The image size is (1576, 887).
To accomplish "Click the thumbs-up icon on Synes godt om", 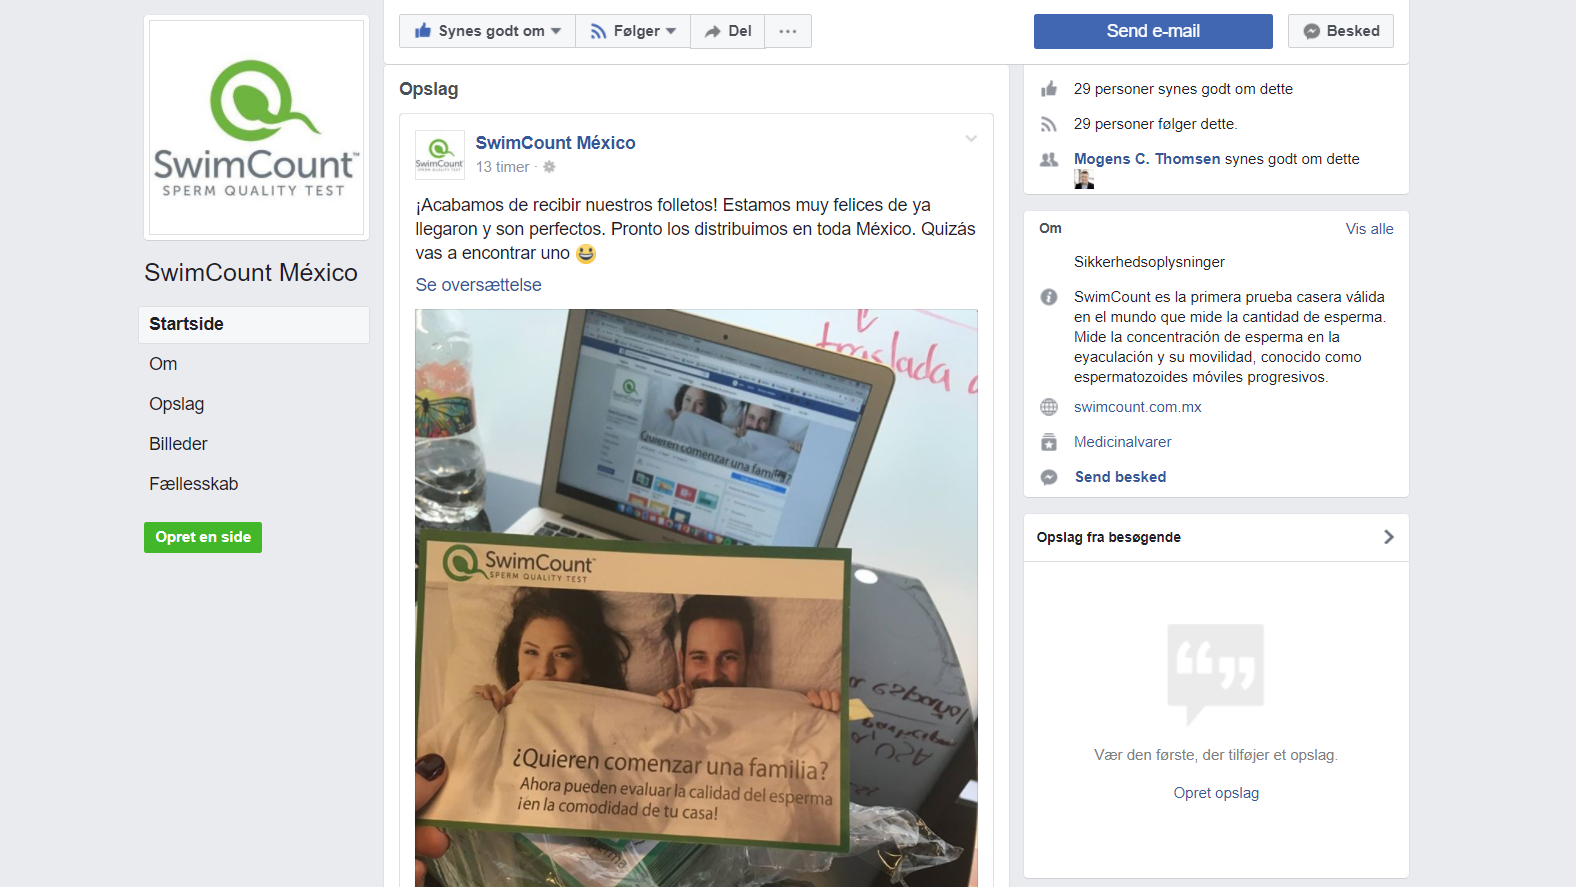I will pos(423,31).
